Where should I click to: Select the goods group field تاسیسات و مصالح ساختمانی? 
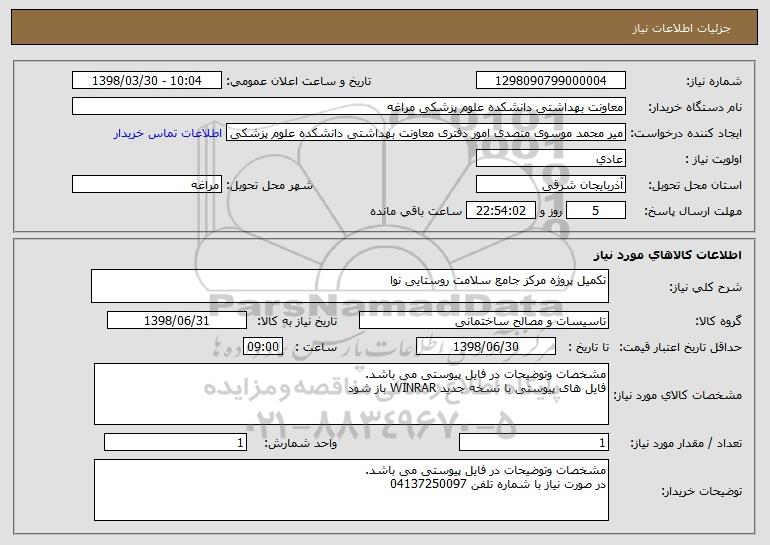click(x=484, y=321)
